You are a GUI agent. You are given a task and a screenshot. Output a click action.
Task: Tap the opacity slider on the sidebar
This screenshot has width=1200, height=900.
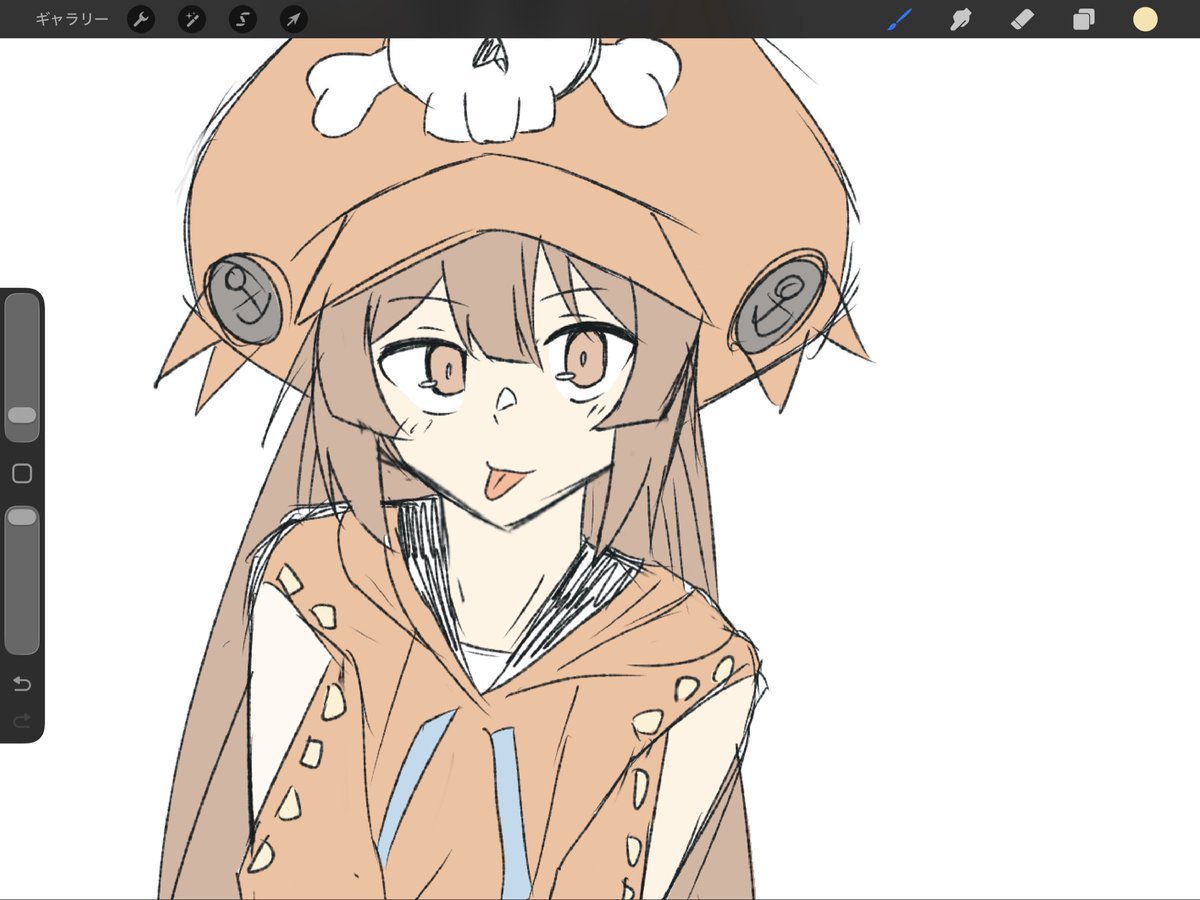[22, 515]
